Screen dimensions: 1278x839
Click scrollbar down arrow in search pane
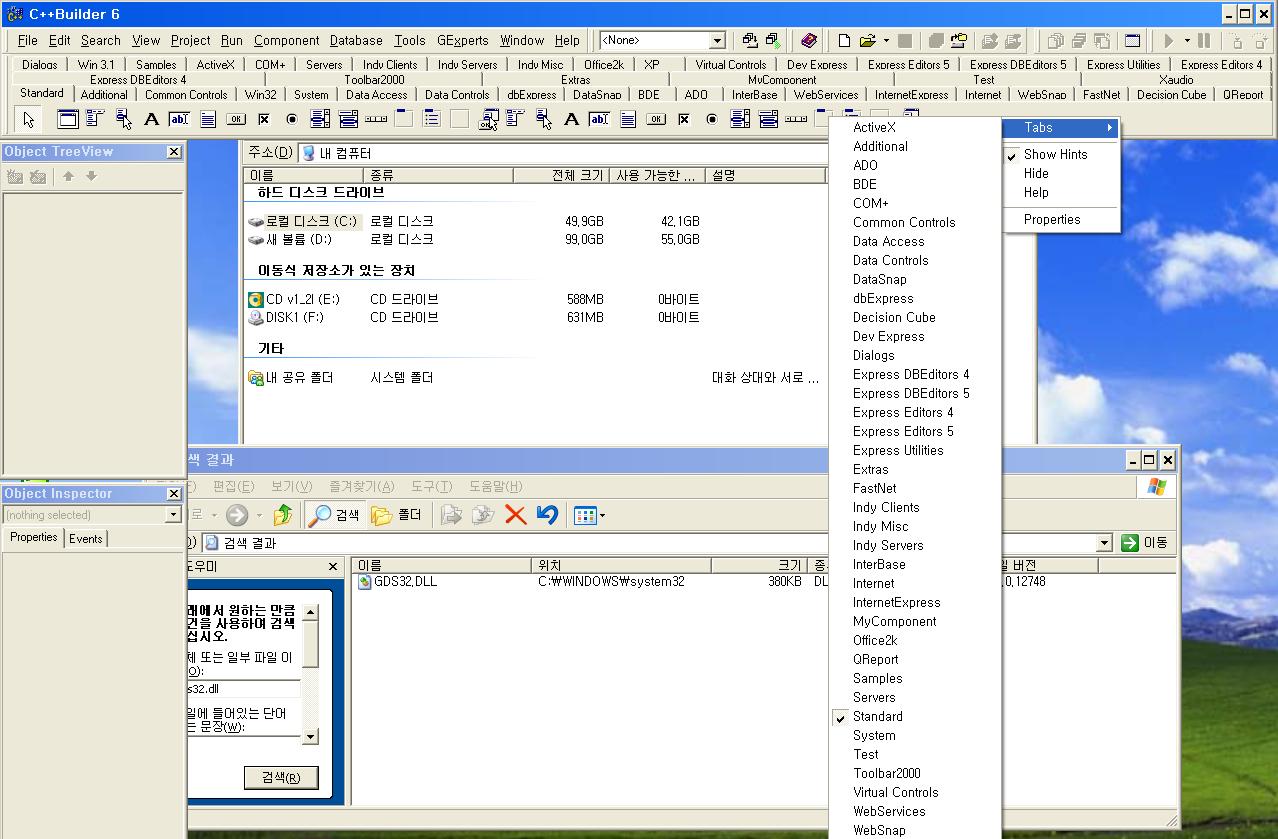click(x=311, y=737)
